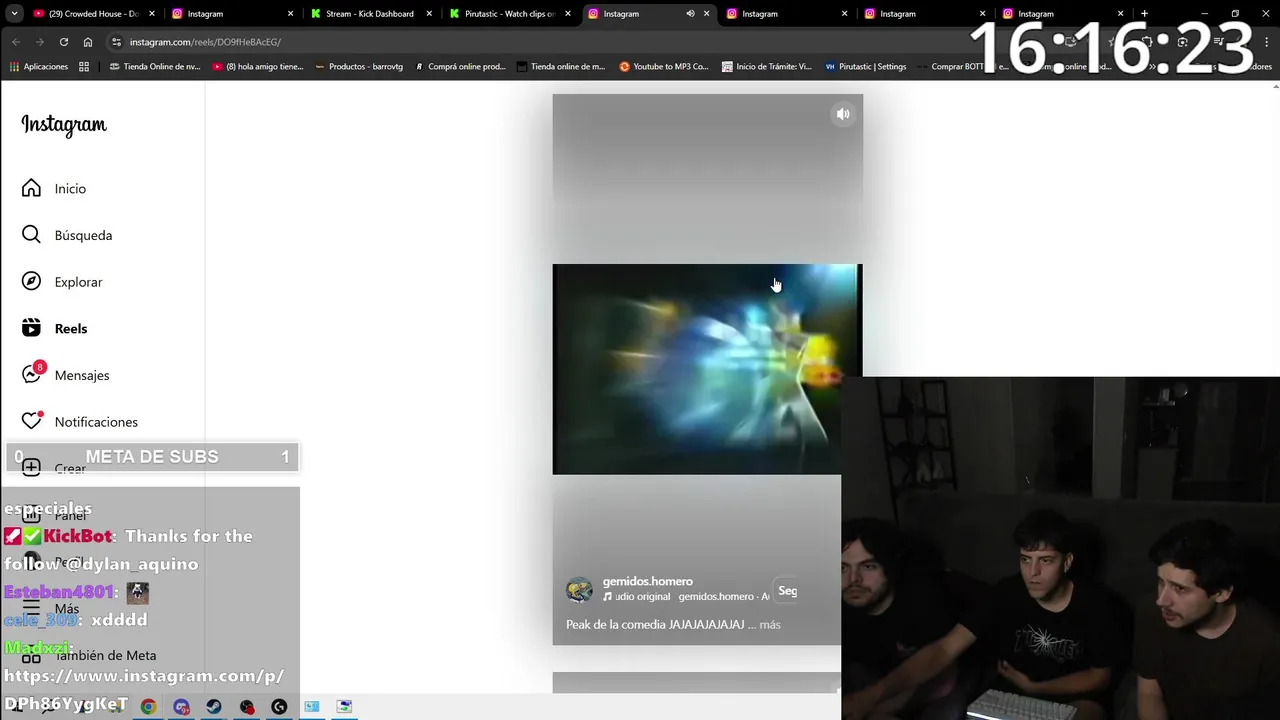The height and width of the screenshot is (720, 1280).
Task: Open Pirutastic | Settings bookmark
Action: (866, 67)
